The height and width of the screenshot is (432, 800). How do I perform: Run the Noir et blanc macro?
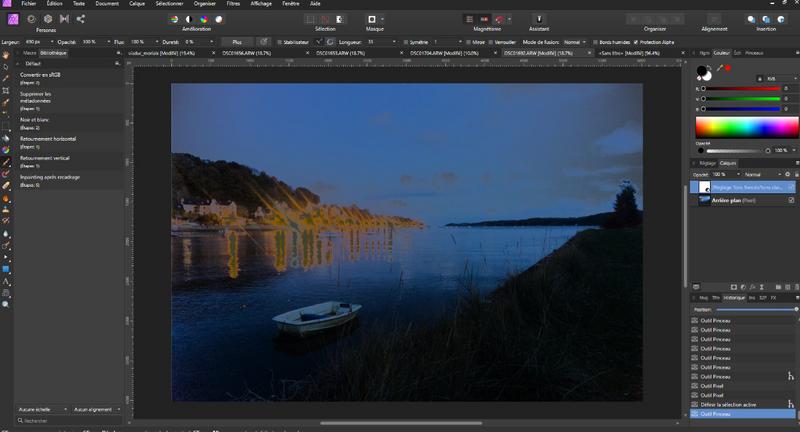[34, 120]
